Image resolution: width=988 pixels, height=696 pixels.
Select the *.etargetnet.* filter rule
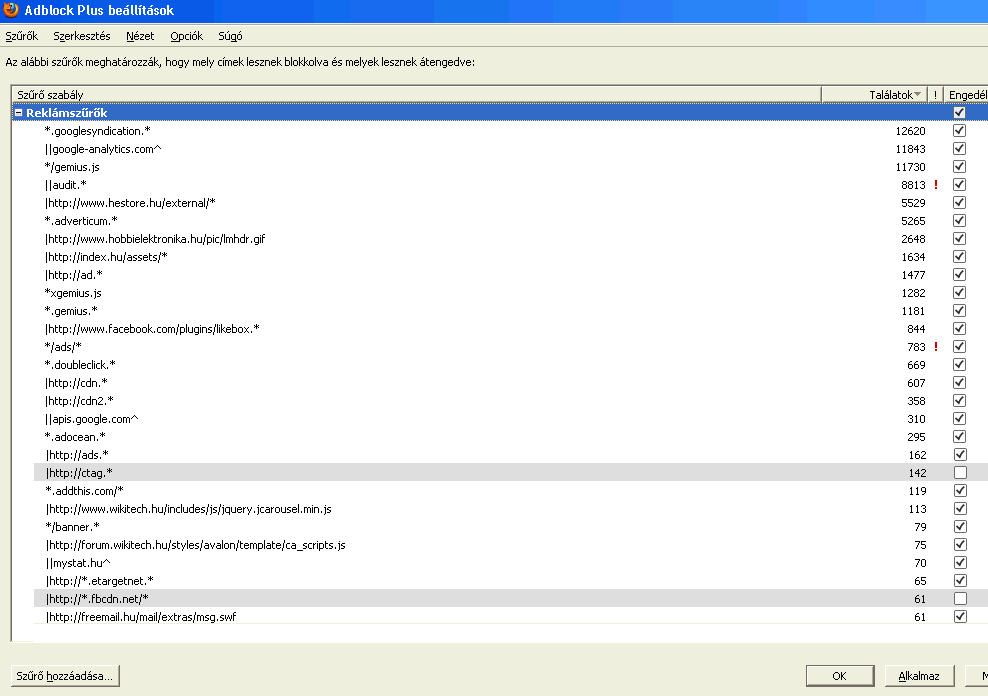tap(100, 581)
